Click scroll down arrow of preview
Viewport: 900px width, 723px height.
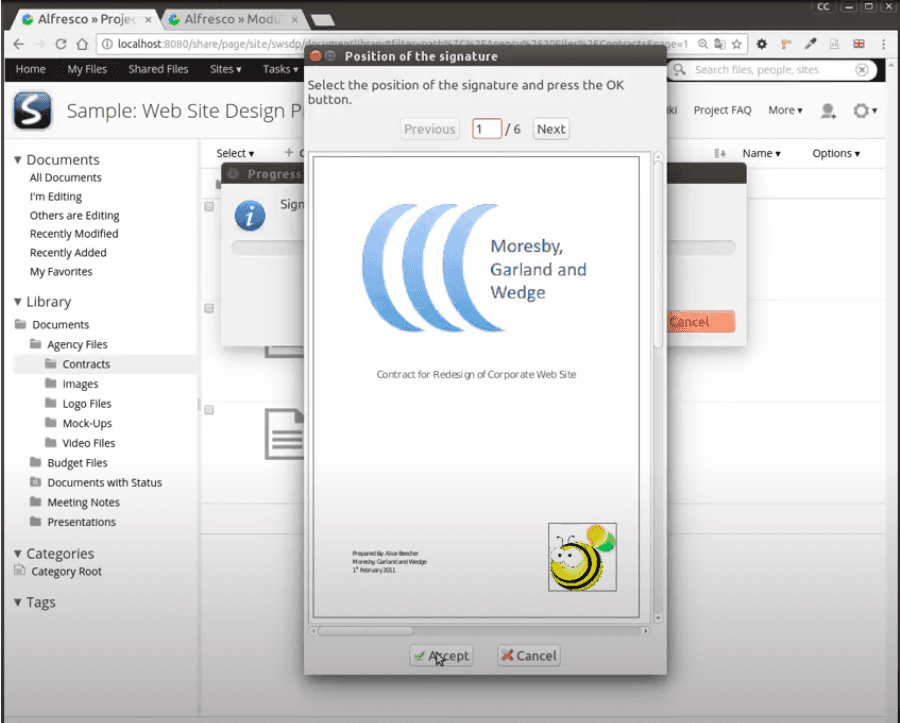(658, 619)
